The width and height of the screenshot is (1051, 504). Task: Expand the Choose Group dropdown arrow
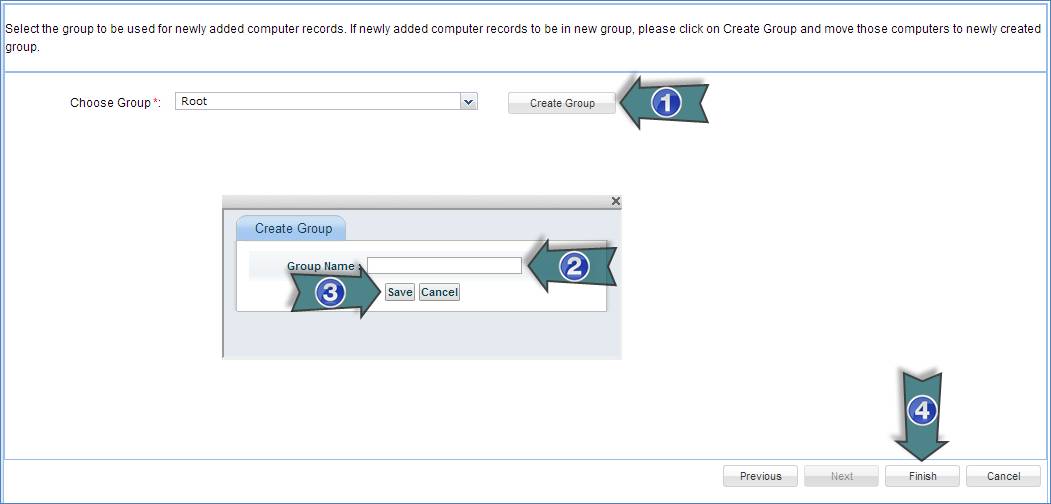coord(468,102)
